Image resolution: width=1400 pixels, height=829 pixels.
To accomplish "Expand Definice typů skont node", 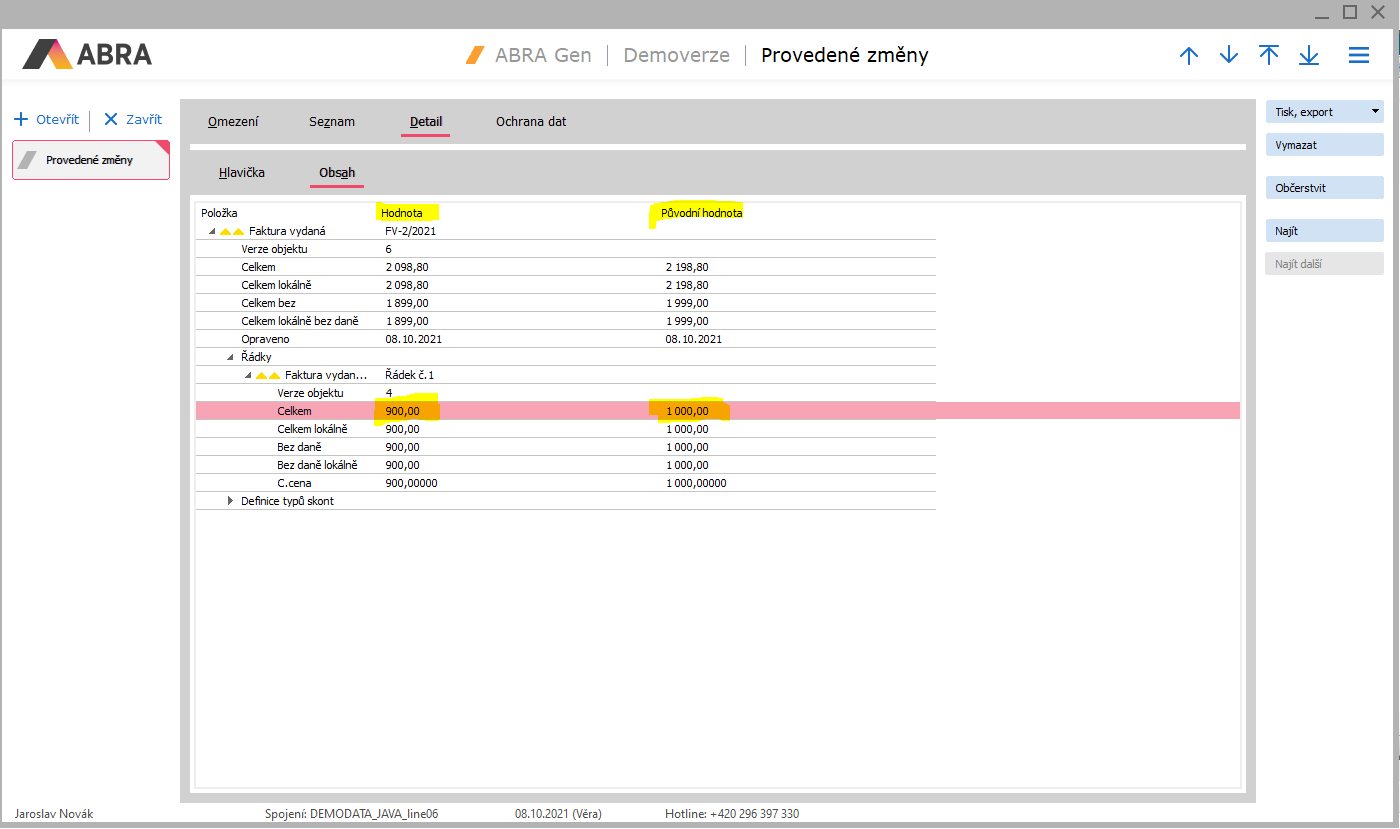I will click(x=230, y=501).
